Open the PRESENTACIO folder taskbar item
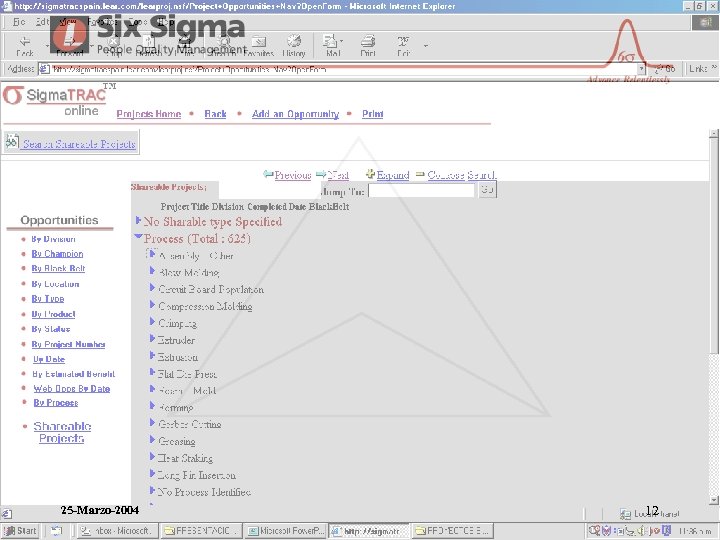720x540 pixels. (202, 531)
